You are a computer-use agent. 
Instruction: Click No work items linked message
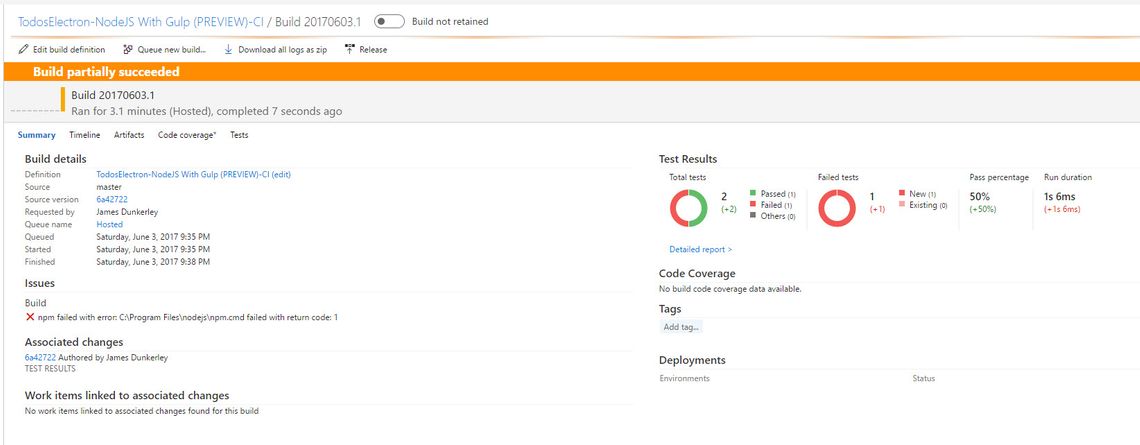pos(142,411)
